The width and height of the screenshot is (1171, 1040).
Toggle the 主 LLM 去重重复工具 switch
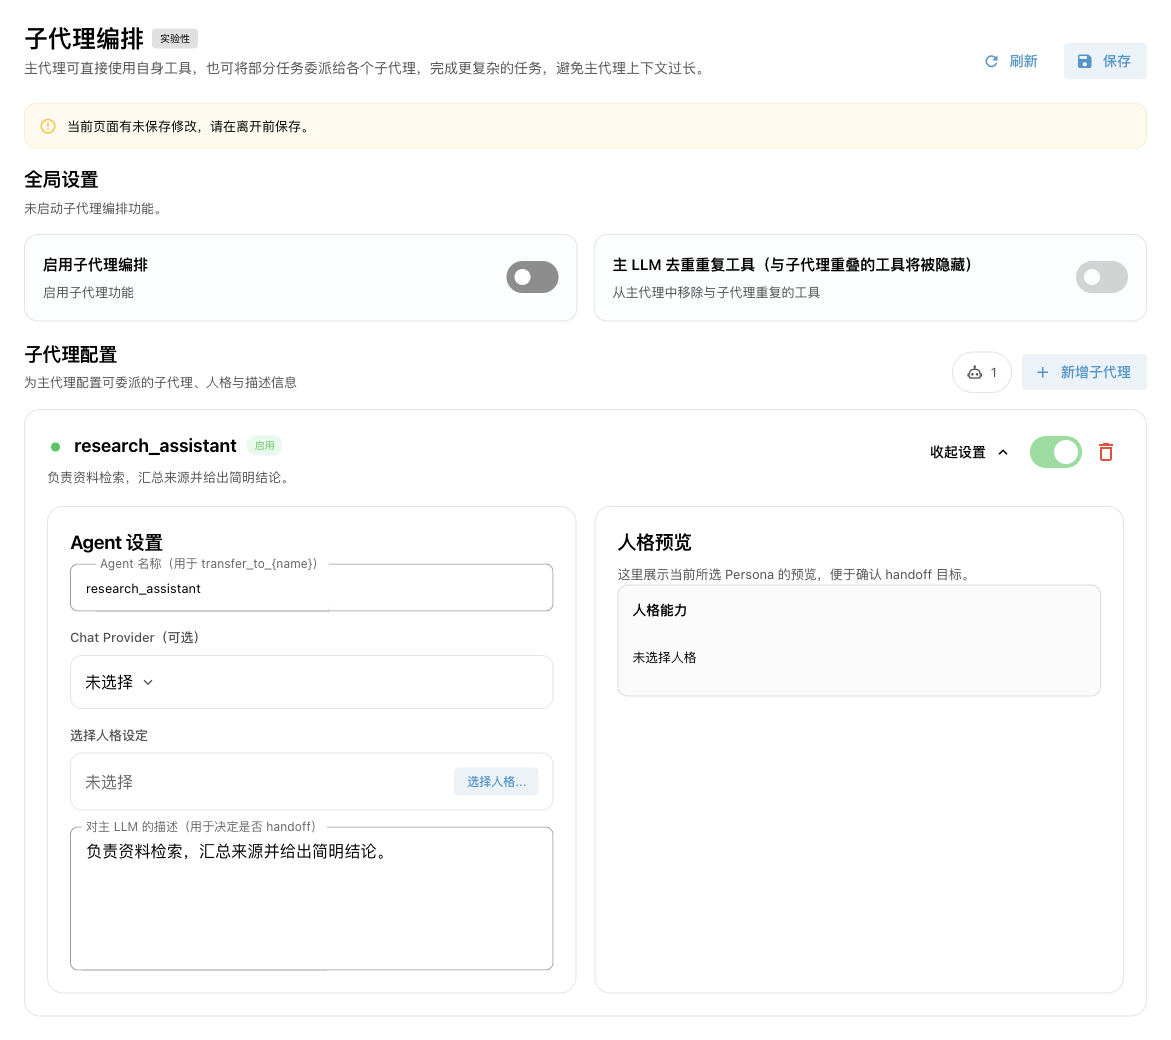click(1102, 277)
